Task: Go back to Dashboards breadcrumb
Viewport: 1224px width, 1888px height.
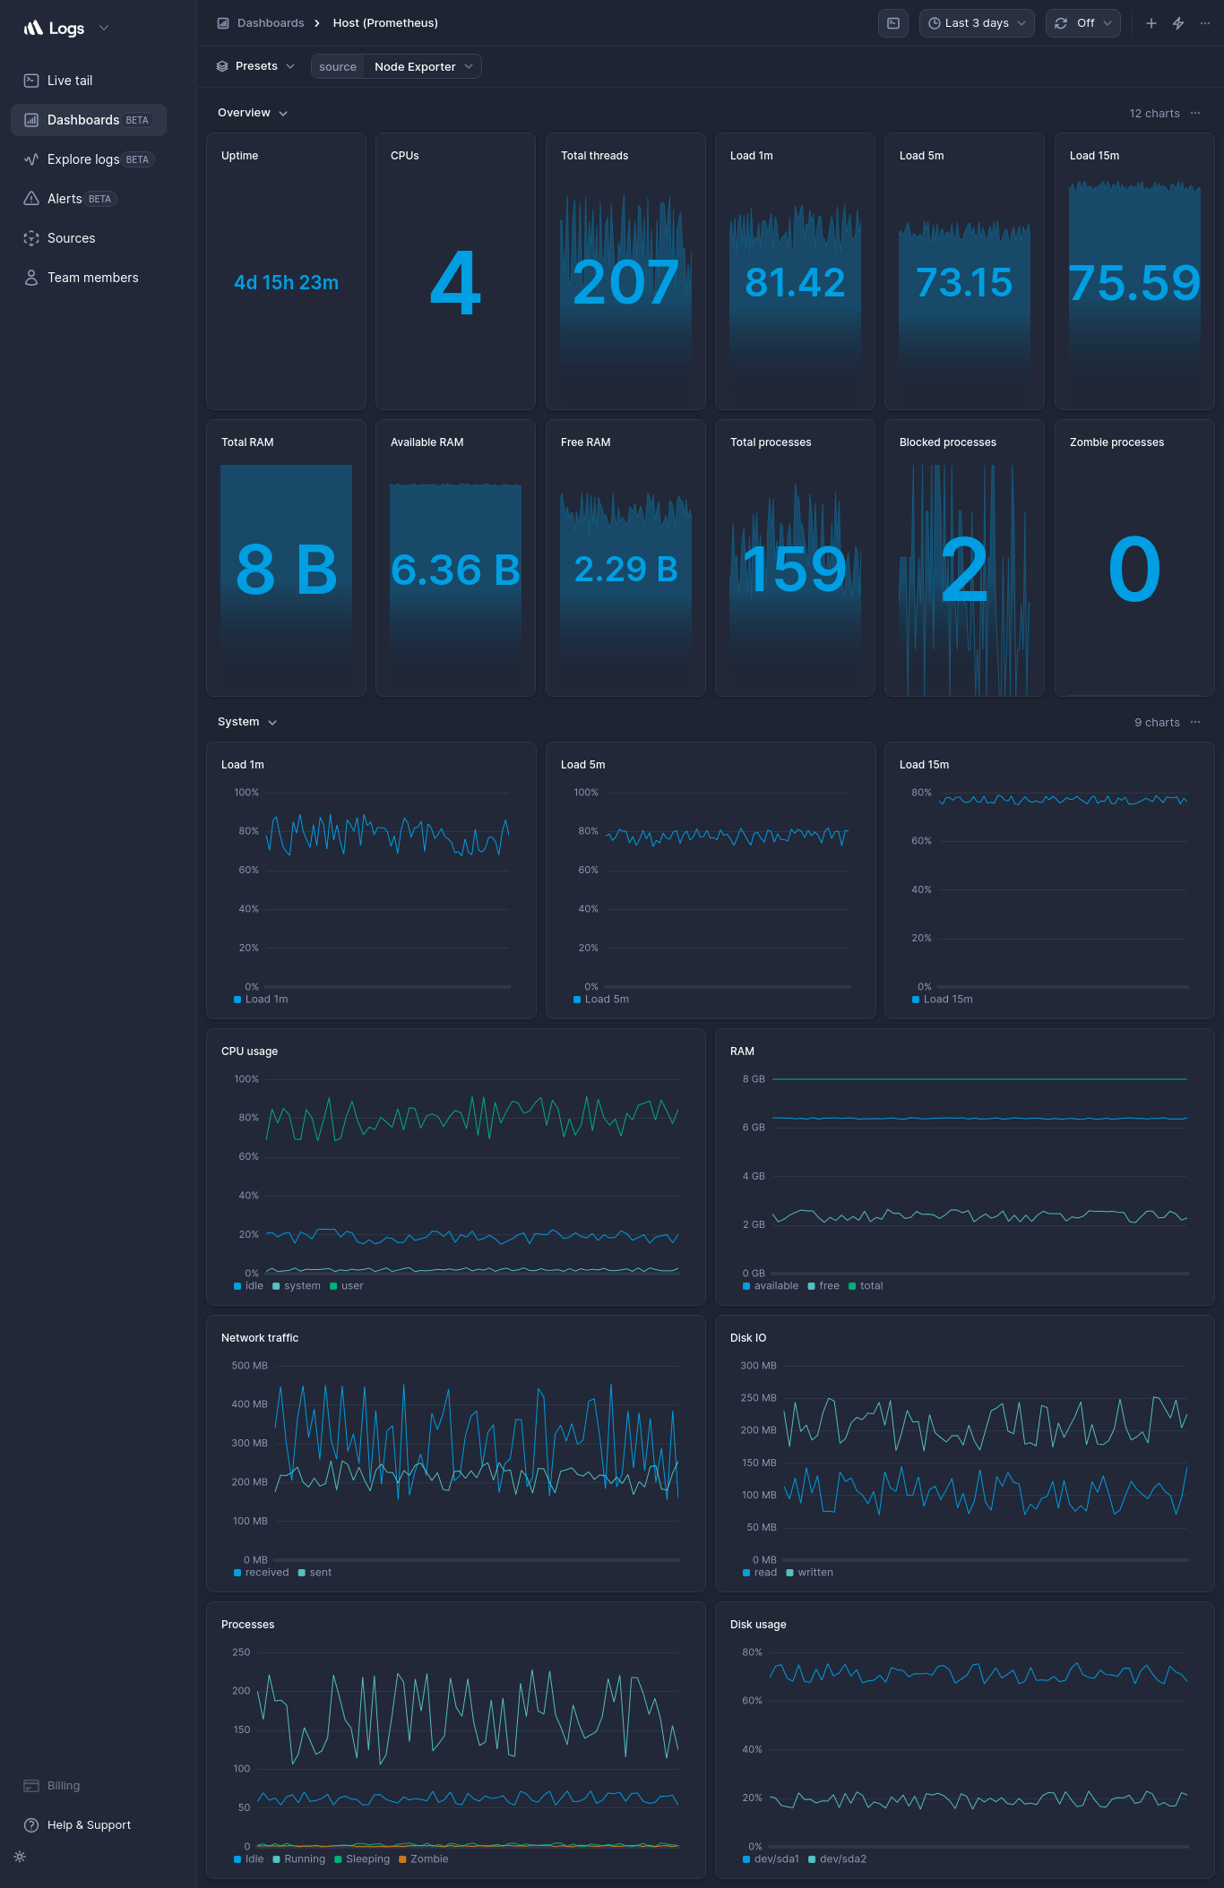Action: pos(270,23)
